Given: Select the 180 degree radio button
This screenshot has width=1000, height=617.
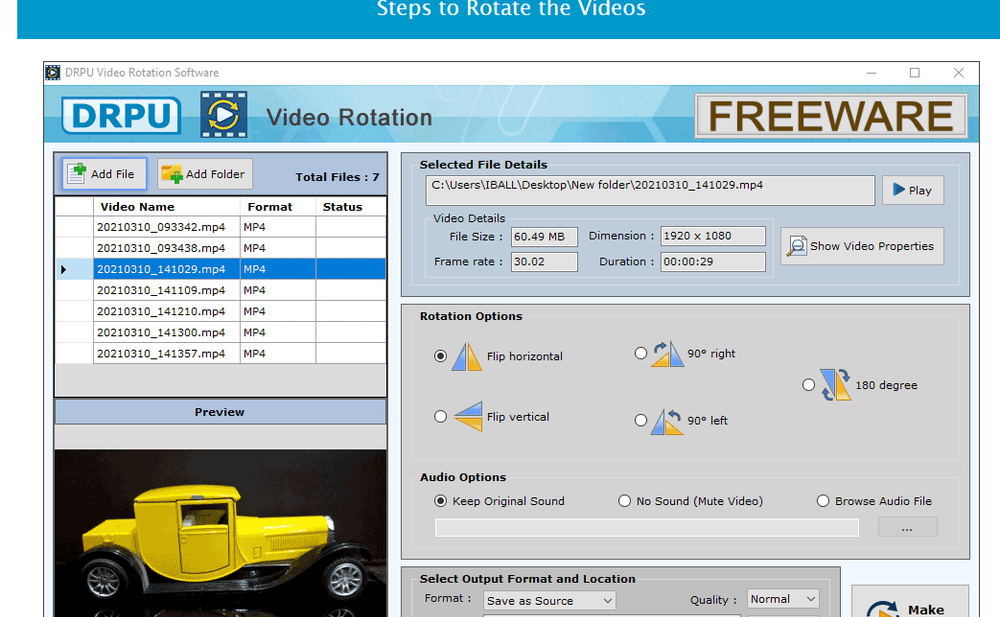Looking at the screenshot, I should [x=809, y=385].
